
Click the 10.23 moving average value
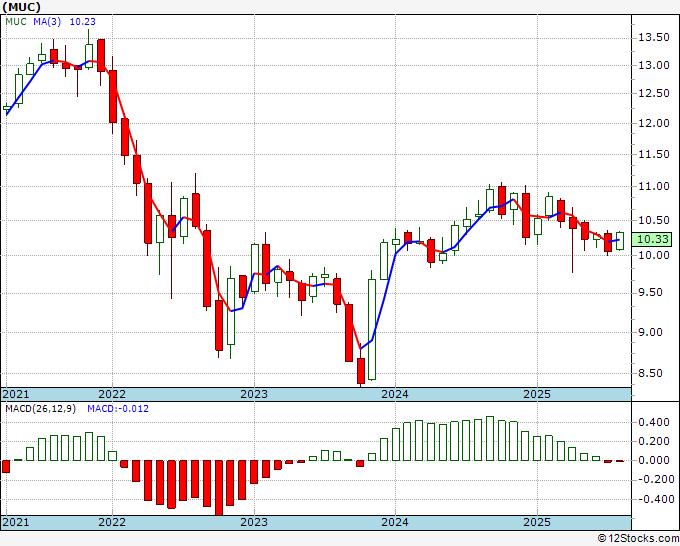(82, 21)
